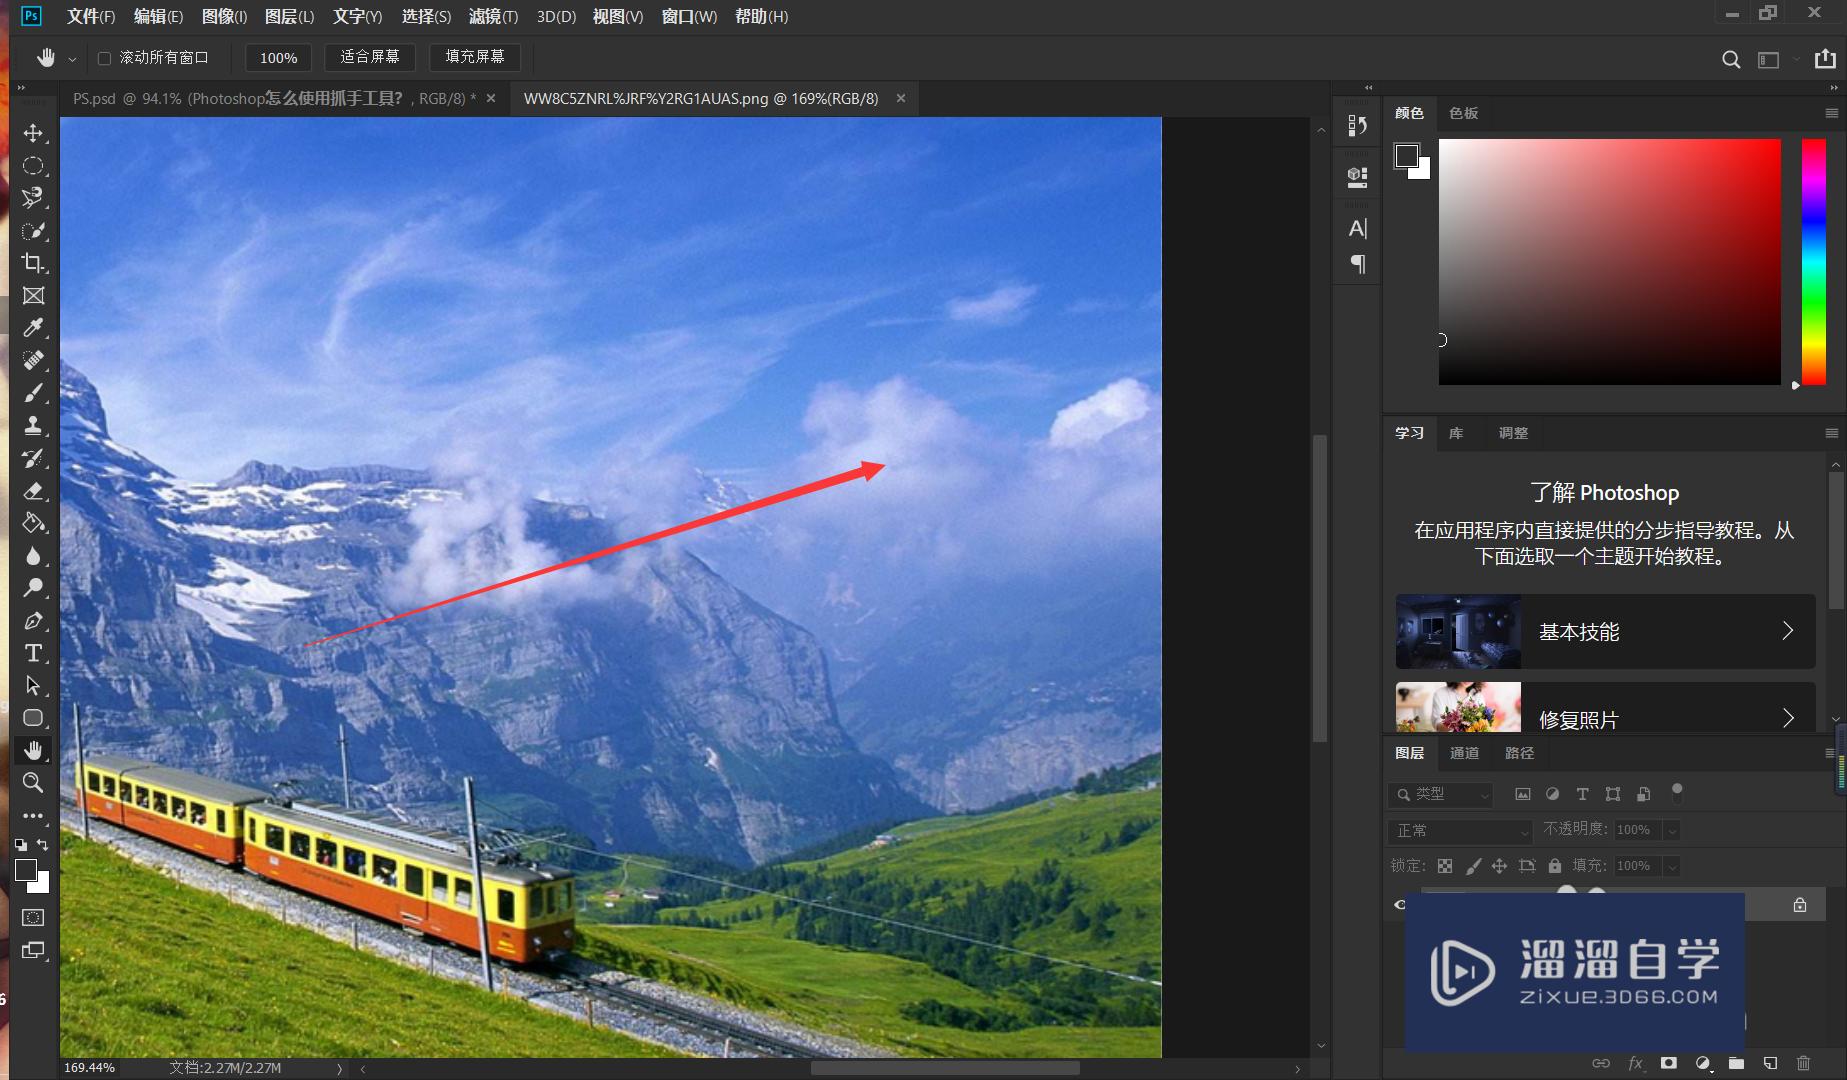Select the Horizontal Type tool
1847x1080 pixels.
[33, 653]
